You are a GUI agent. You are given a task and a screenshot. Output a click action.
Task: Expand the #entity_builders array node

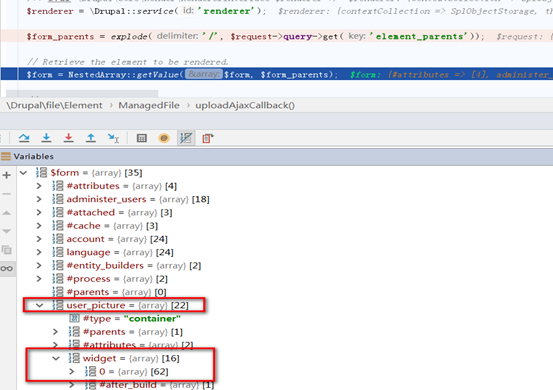coord(39,266)
